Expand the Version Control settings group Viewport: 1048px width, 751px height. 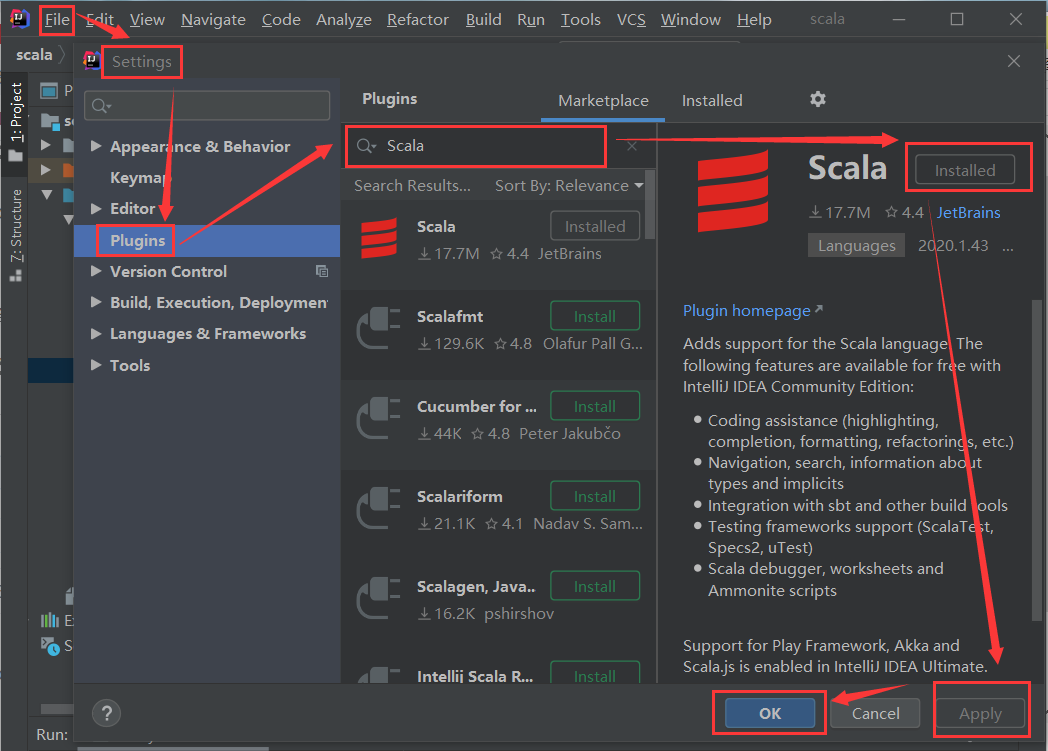click(96, 271)
